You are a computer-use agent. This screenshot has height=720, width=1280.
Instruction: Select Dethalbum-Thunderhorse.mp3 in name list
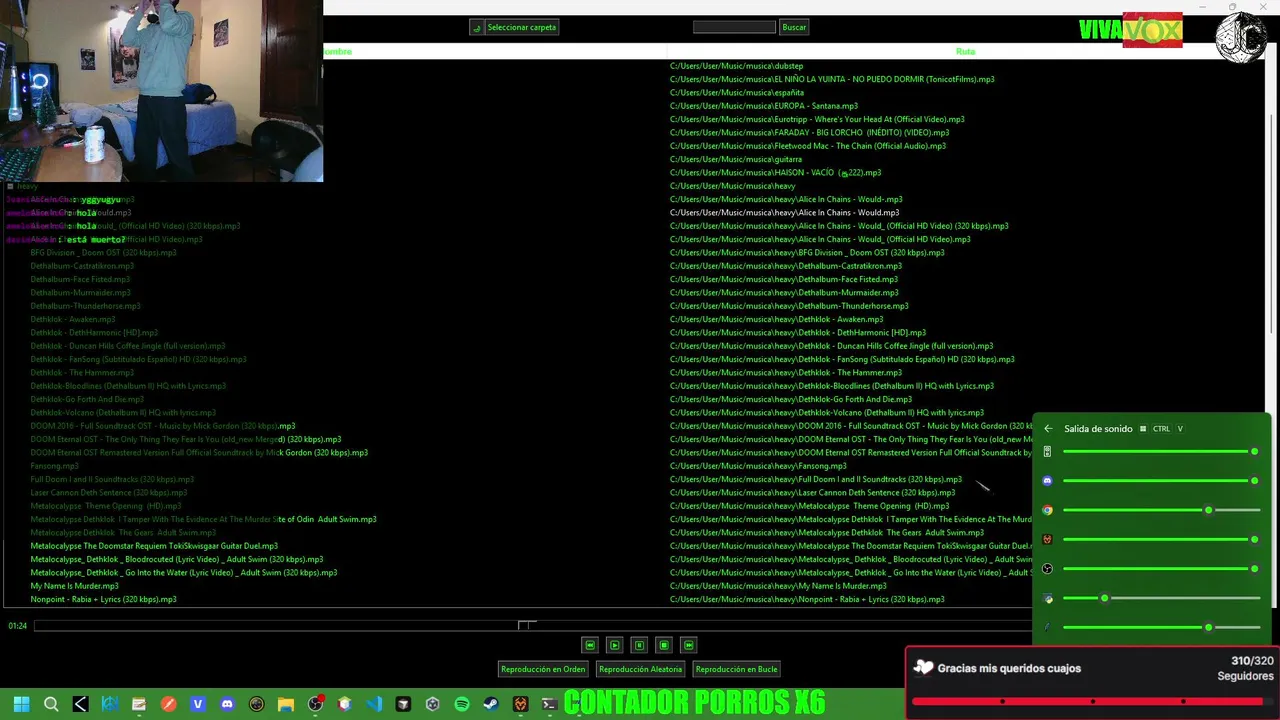pyautogui.click(x=85, y=306)
